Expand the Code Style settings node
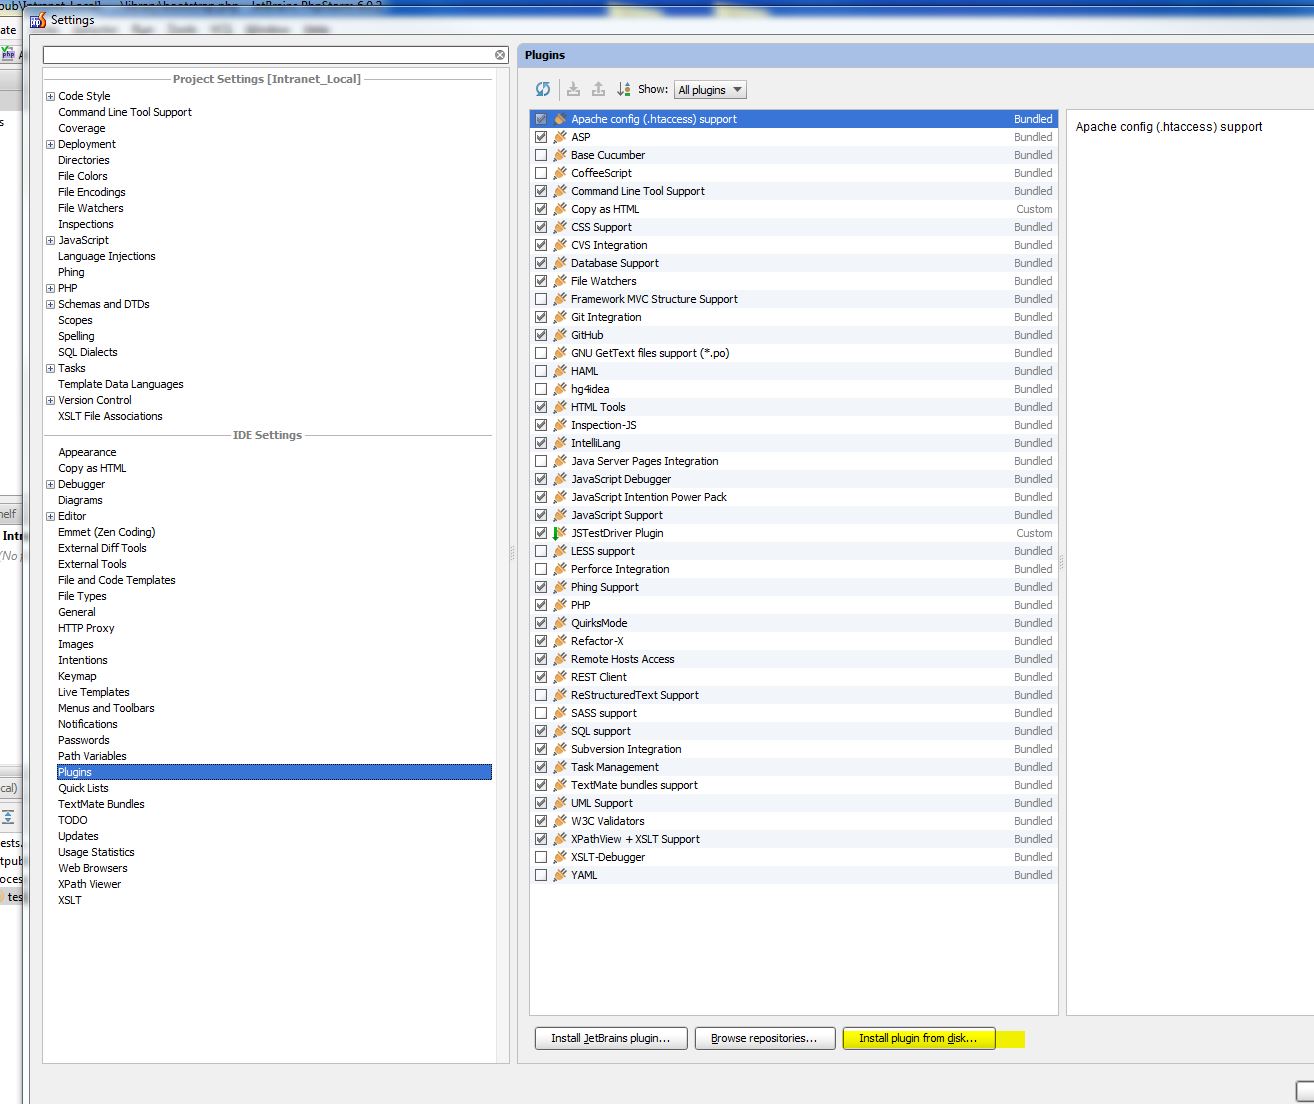Viewport: 1314px width, 1104px height. (x=50, y=96)
